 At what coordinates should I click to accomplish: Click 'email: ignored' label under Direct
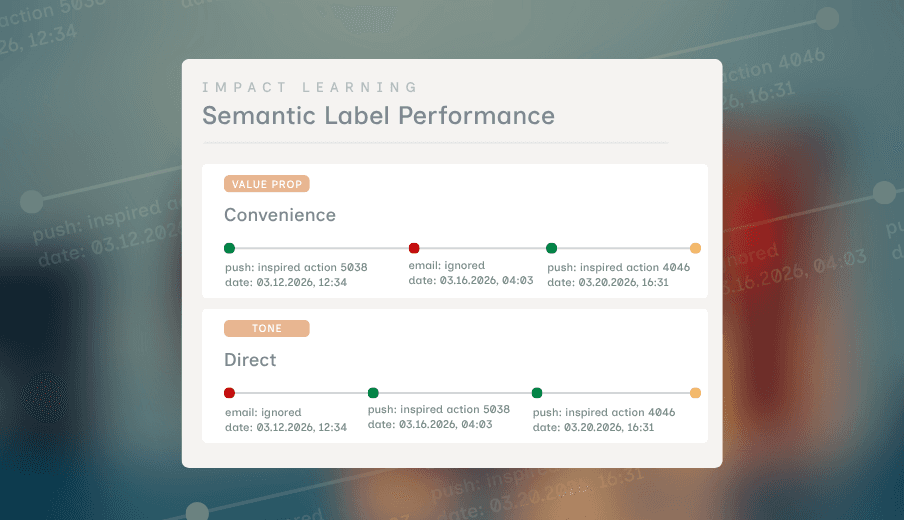click(263, 412)
